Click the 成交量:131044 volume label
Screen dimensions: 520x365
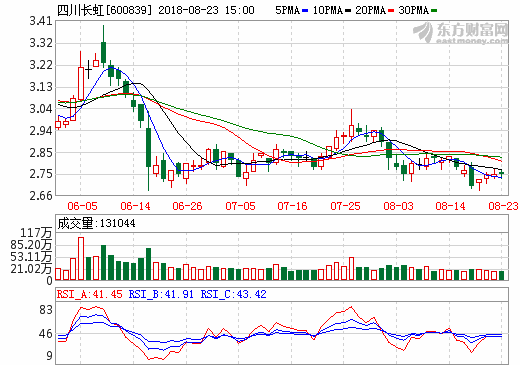[x=96, y=223]
